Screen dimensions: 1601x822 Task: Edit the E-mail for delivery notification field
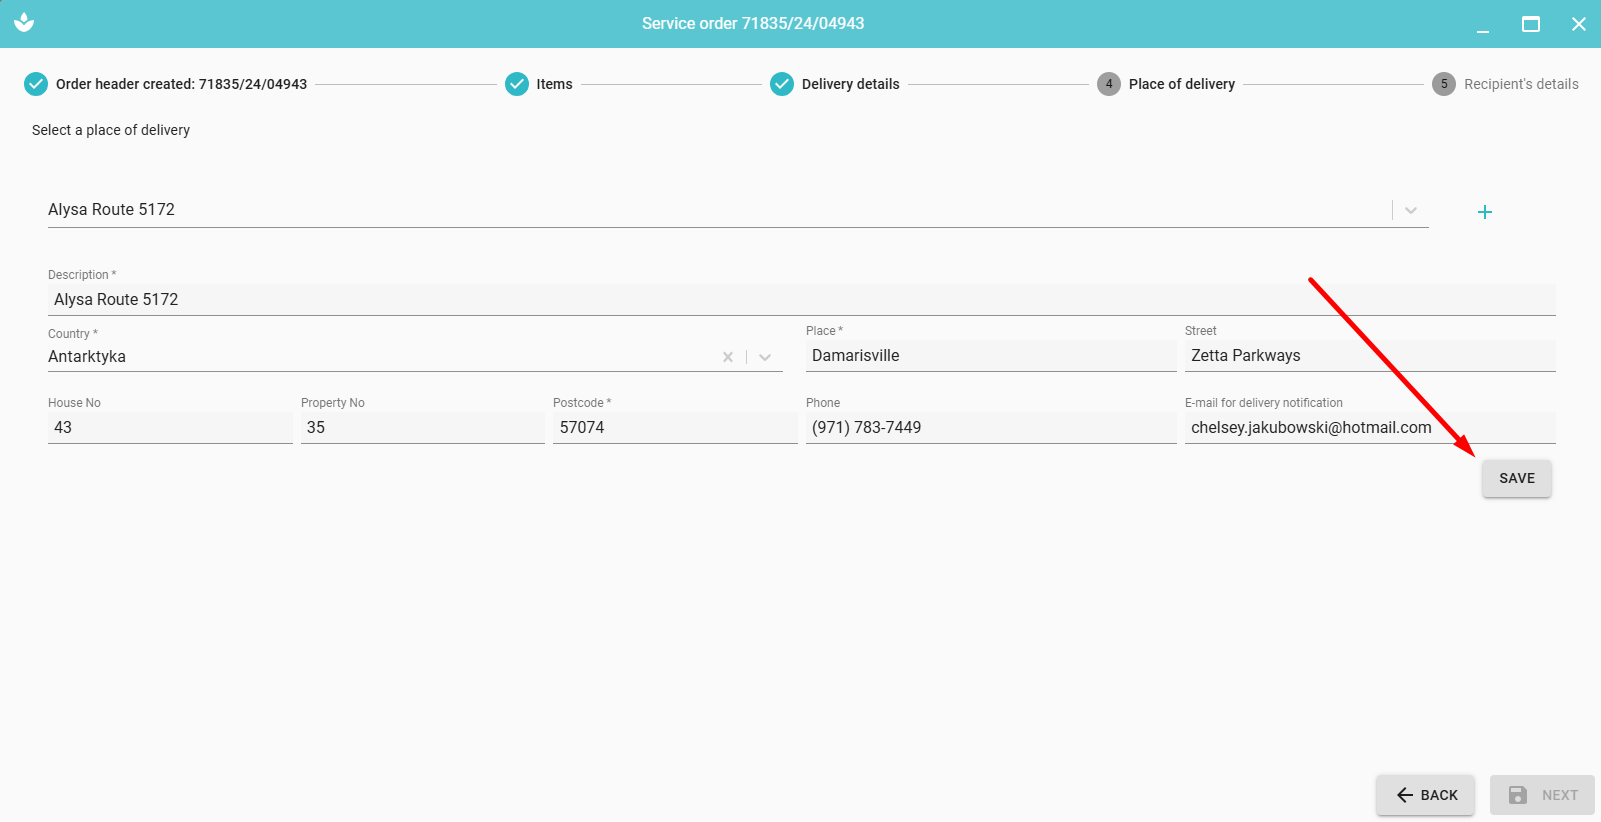tap(1368, 428)
